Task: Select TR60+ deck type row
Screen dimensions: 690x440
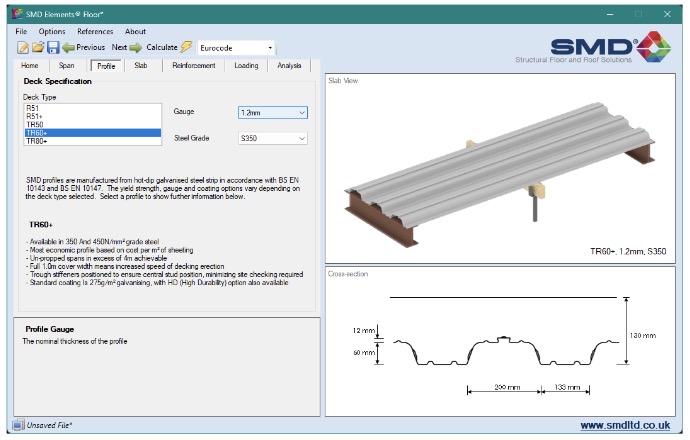Action: [x=92, y=133]
